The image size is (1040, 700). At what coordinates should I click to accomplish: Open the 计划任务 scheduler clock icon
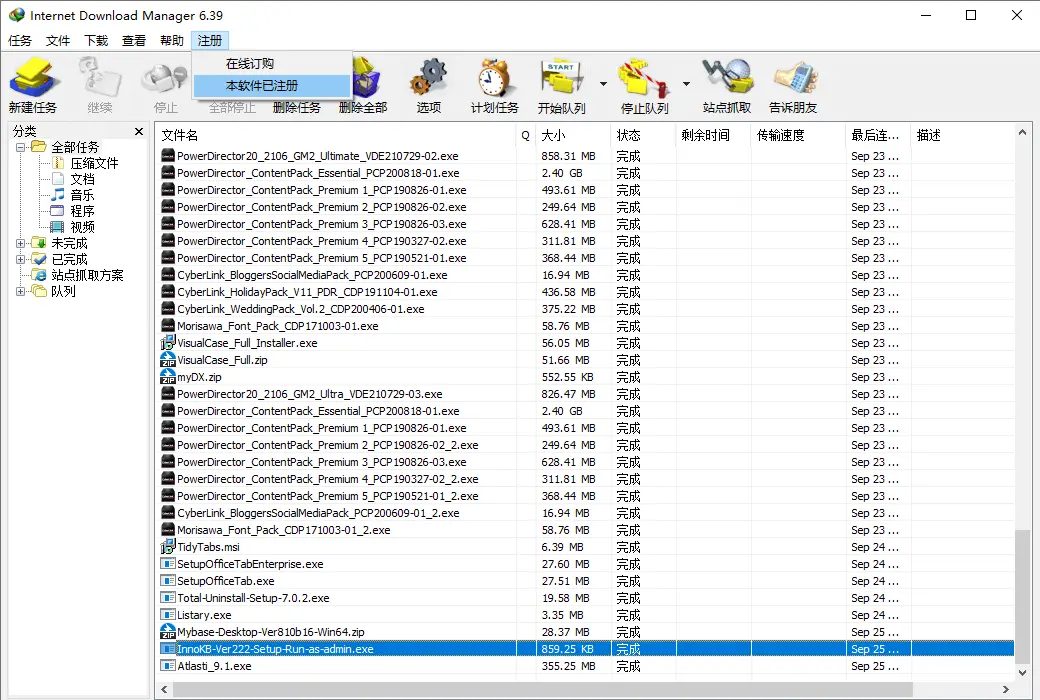(x=494, y=78)
